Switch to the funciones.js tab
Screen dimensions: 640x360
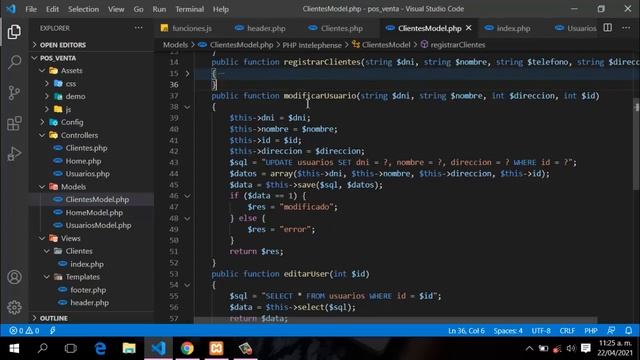click(187, 28)
